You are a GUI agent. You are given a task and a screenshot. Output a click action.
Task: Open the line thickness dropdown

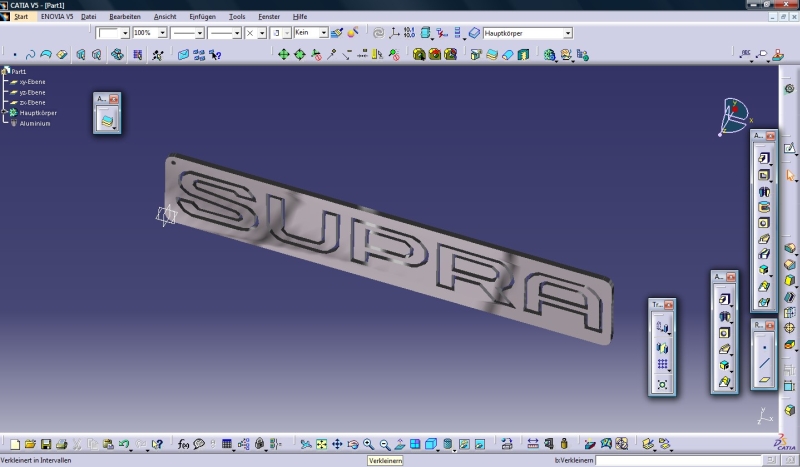199,33
